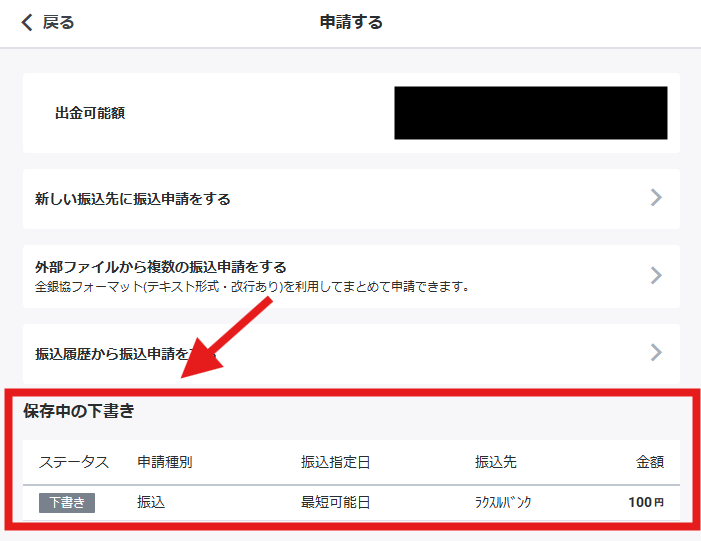The image size is (701, 541).
Task: Click the 金額 column header
Action: tap(649, 462)
